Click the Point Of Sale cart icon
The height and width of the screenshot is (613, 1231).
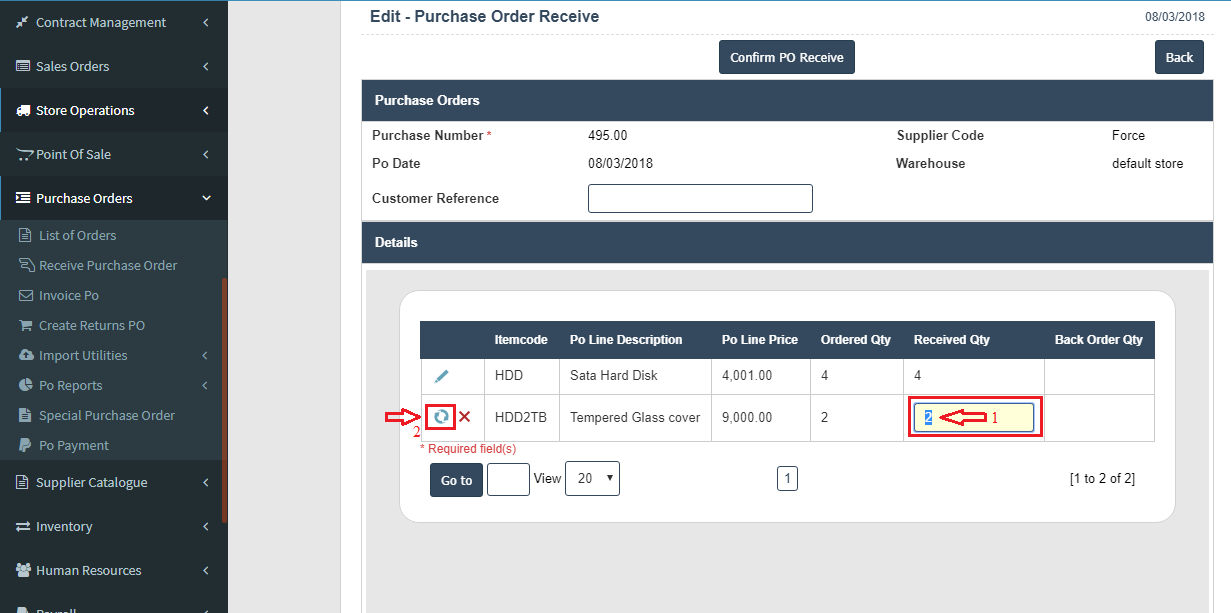click(x=24, y=155)
